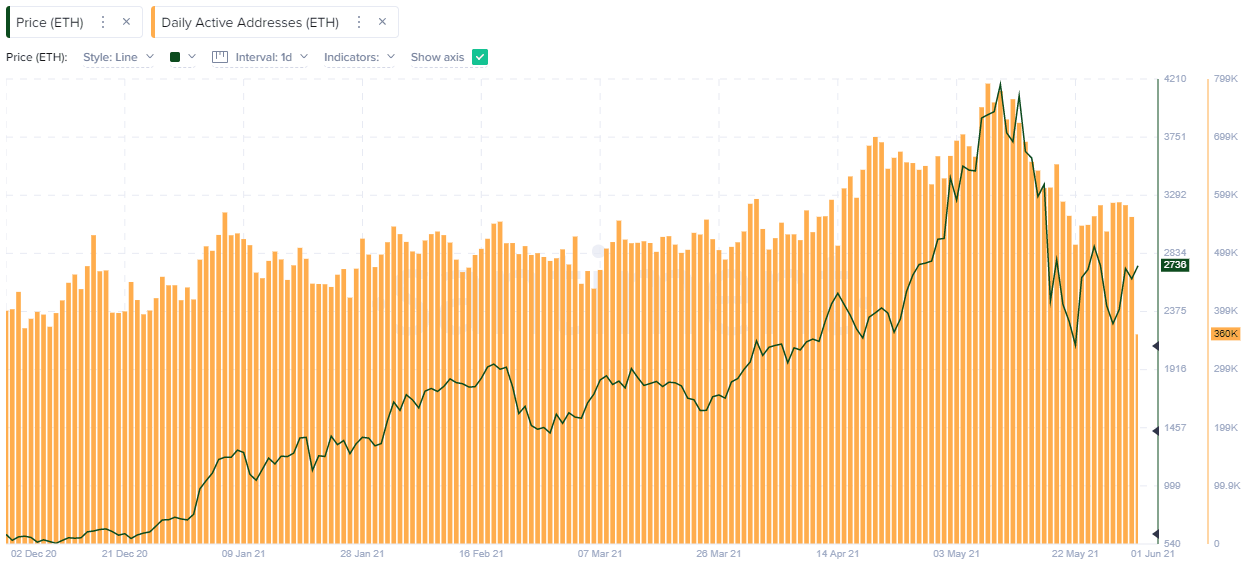Click the 360K active addresses label
Screen dimensions: 1251x562
coord(1226,334)
